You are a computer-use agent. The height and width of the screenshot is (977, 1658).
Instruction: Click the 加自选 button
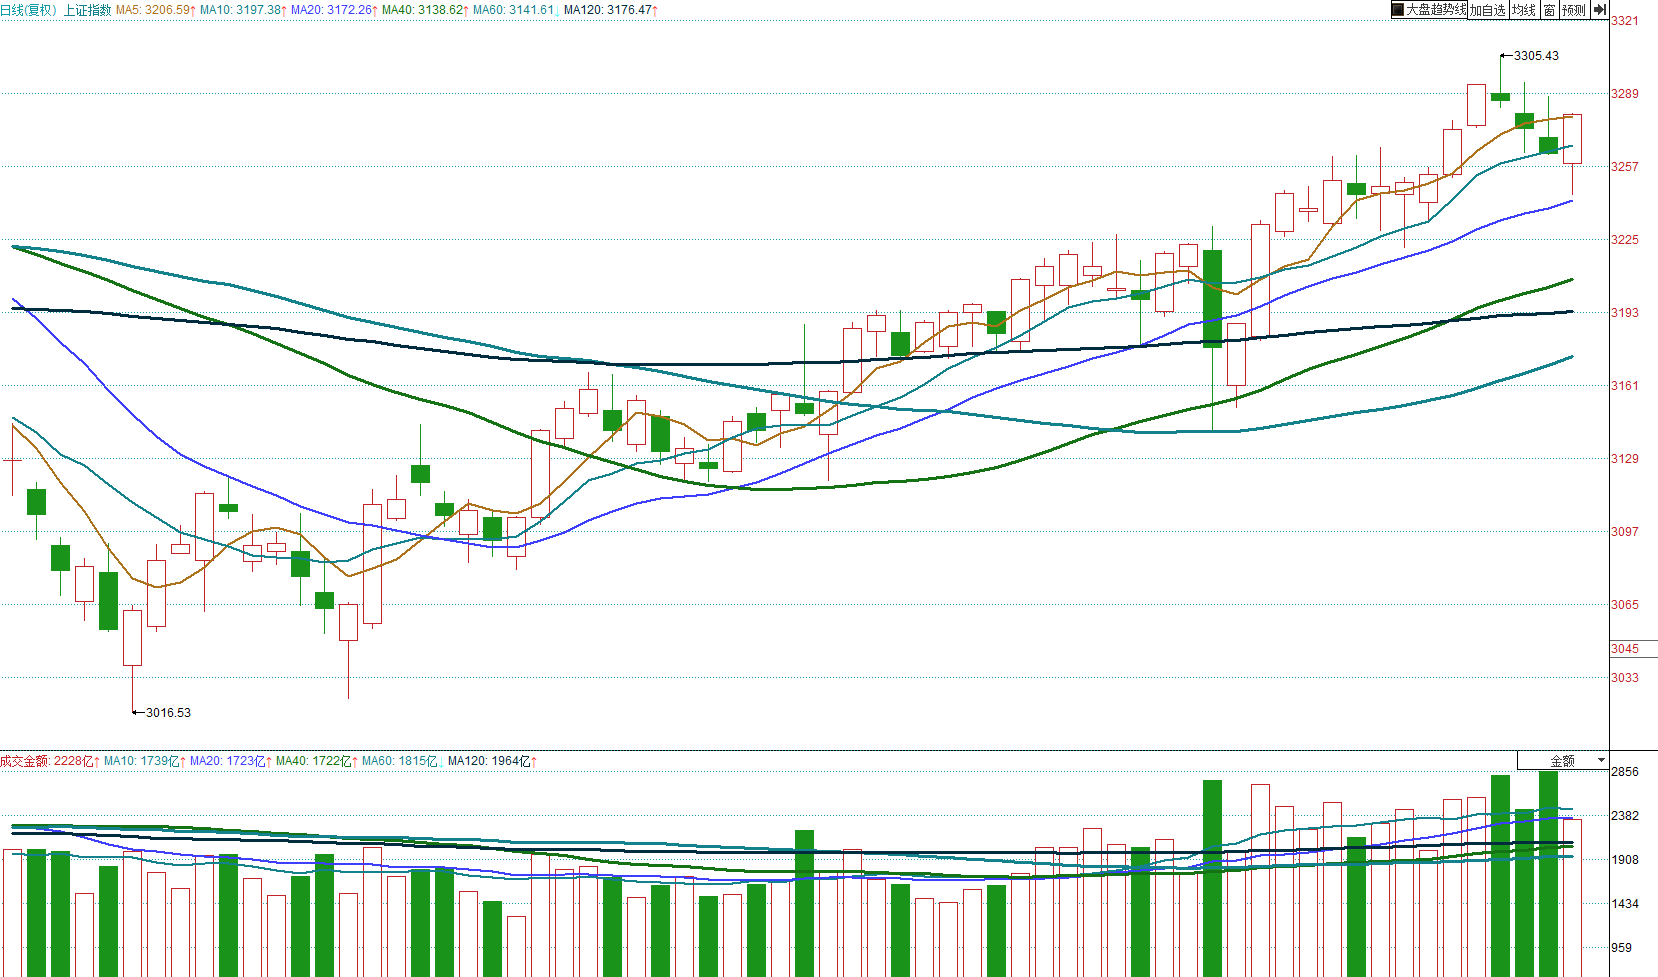point(1487,10)
